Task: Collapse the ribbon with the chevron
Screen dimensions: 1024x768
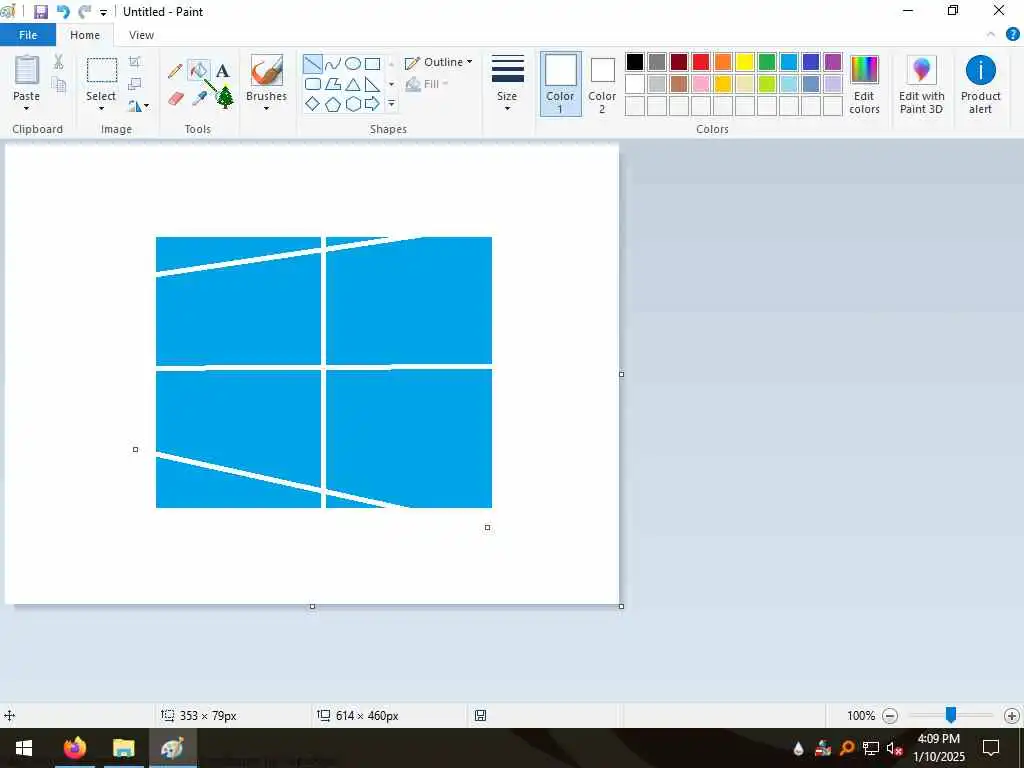Action: point(991,35)
